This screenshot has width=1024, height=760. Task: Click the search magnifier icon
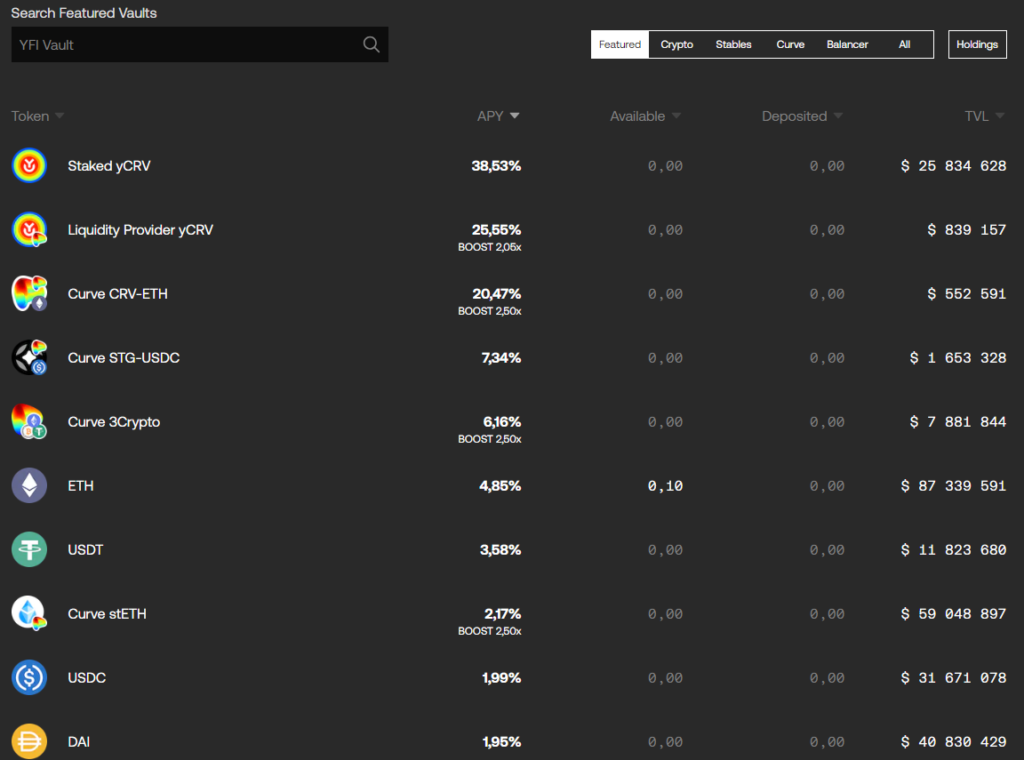coord(371,45)
